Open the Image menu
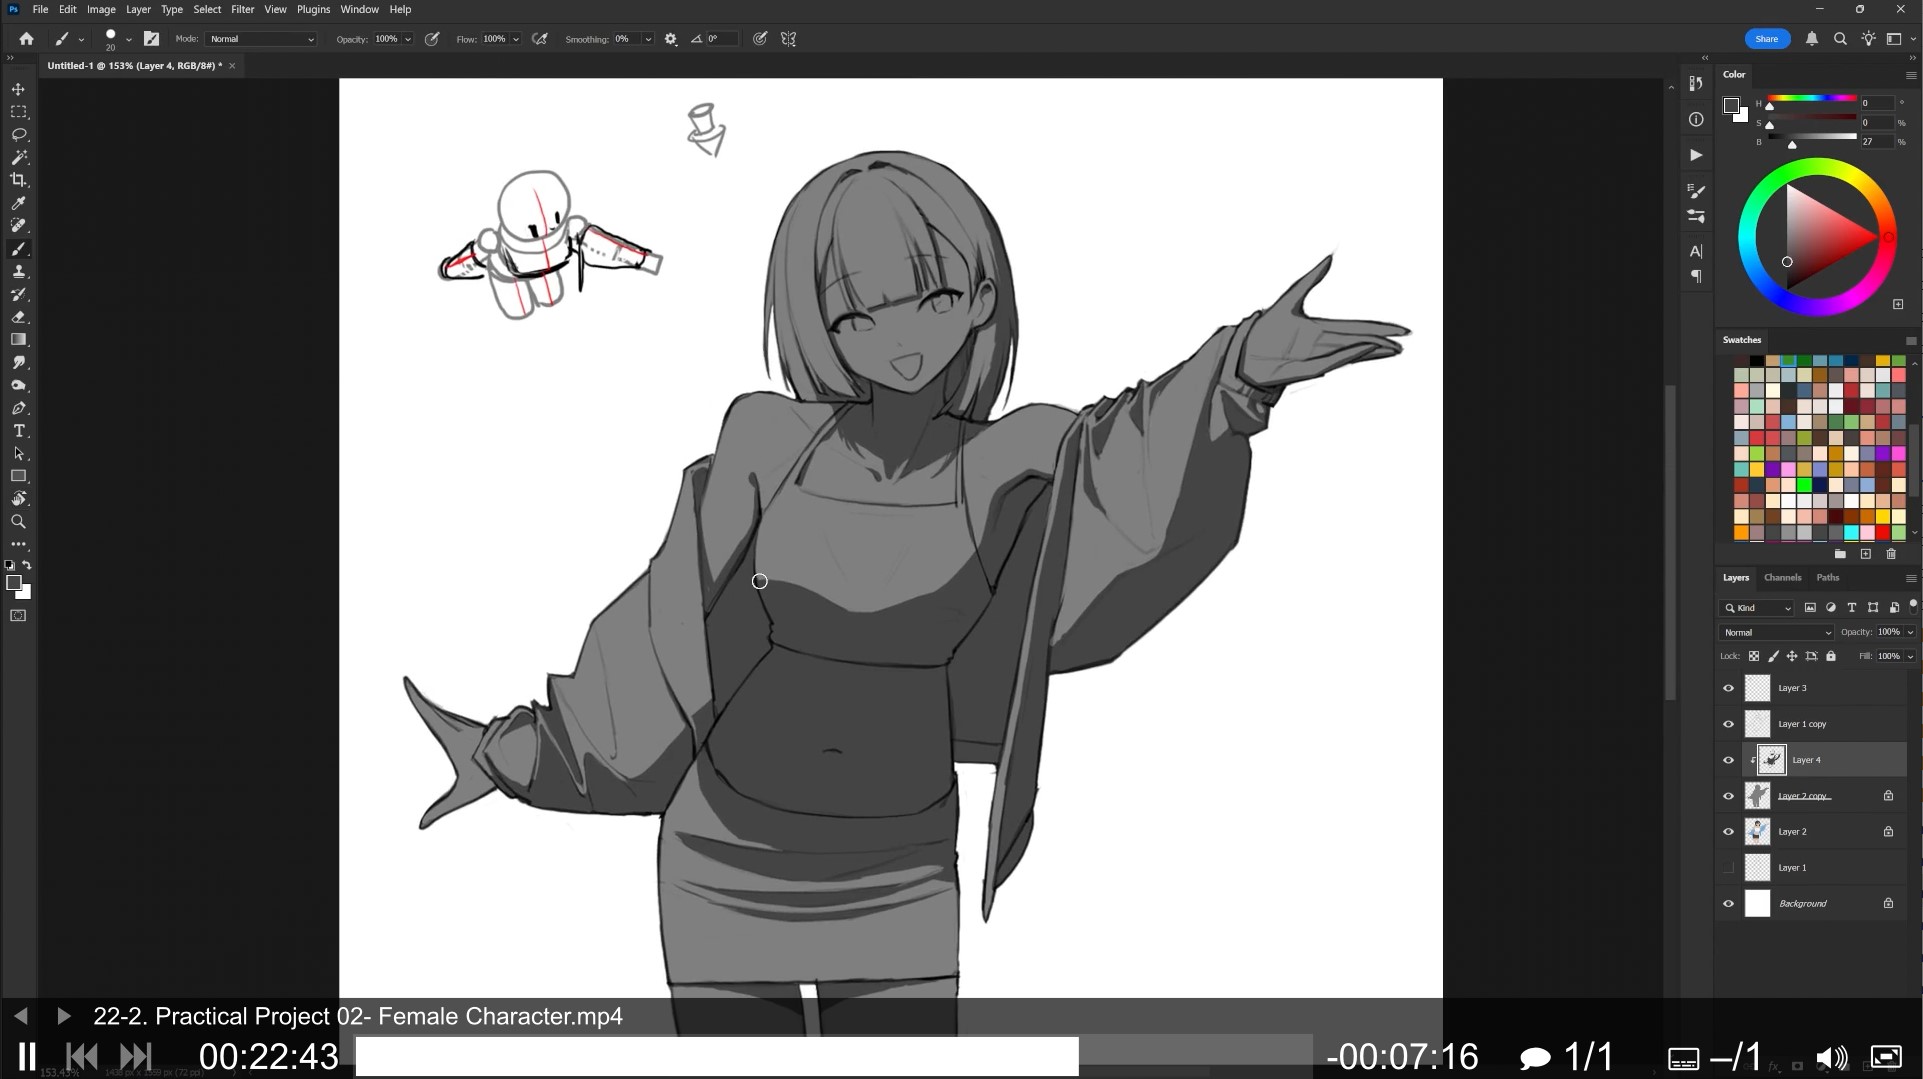Image resolution: width=1923 pixels, height=1079 pixels. 101,9
